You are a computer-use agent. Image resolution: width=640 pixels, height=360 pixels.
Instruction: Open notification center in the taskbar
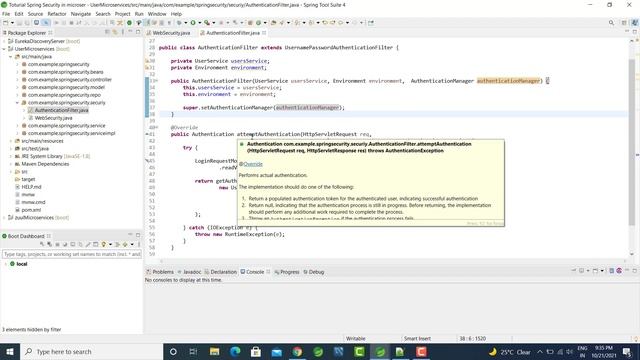pyautogui.click(x=628, y=351)
